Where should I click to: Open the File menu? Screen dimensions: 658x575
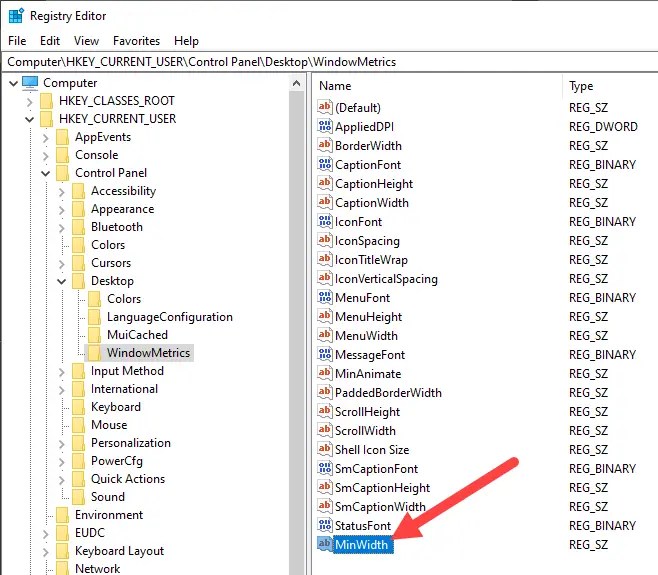coord(17,41)
